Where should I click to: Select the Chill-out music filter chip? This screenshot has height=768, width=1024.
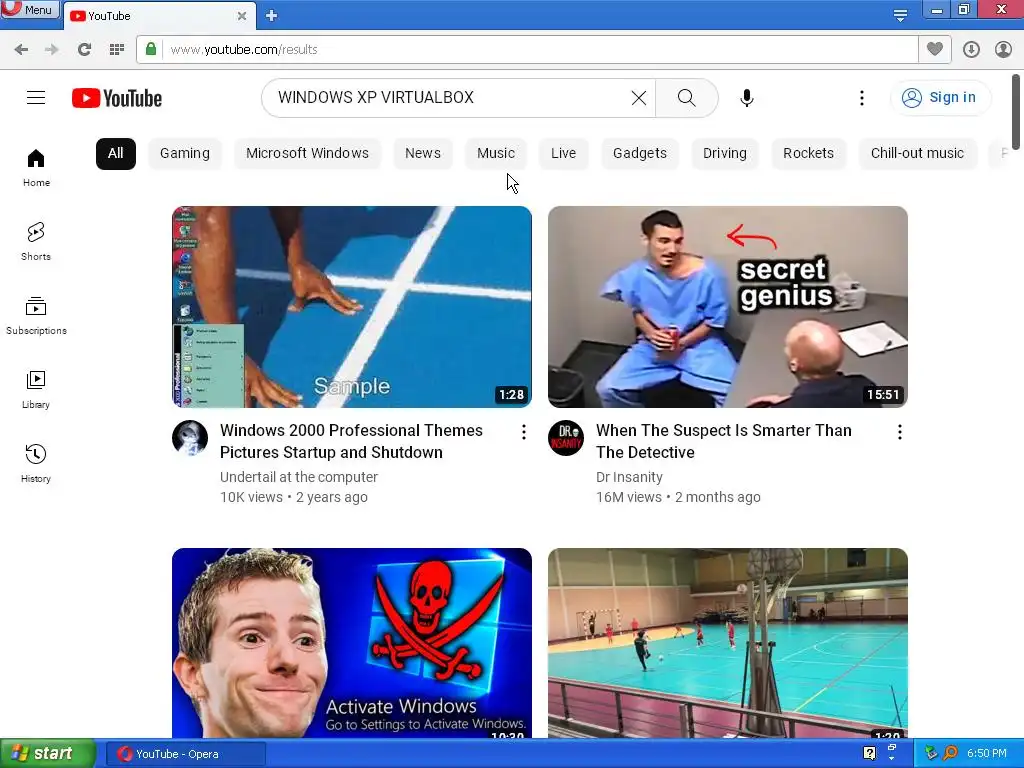(917, 153)
